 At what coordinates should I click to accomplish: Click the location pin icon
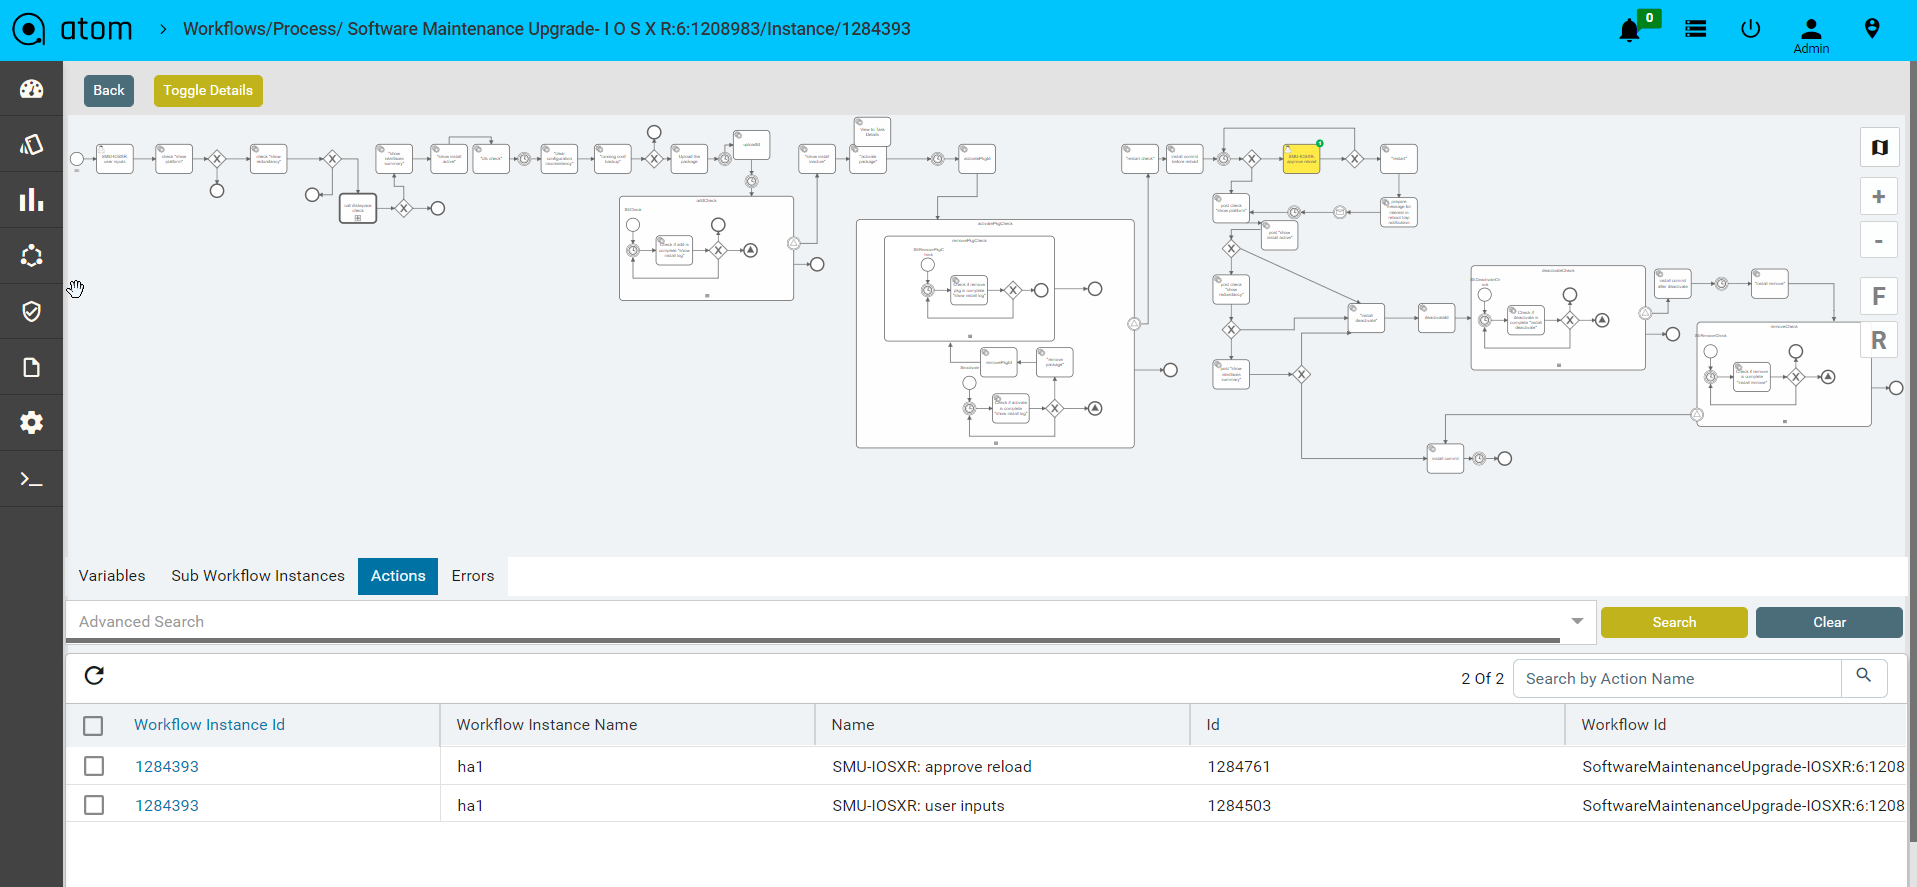(1872, 29)
